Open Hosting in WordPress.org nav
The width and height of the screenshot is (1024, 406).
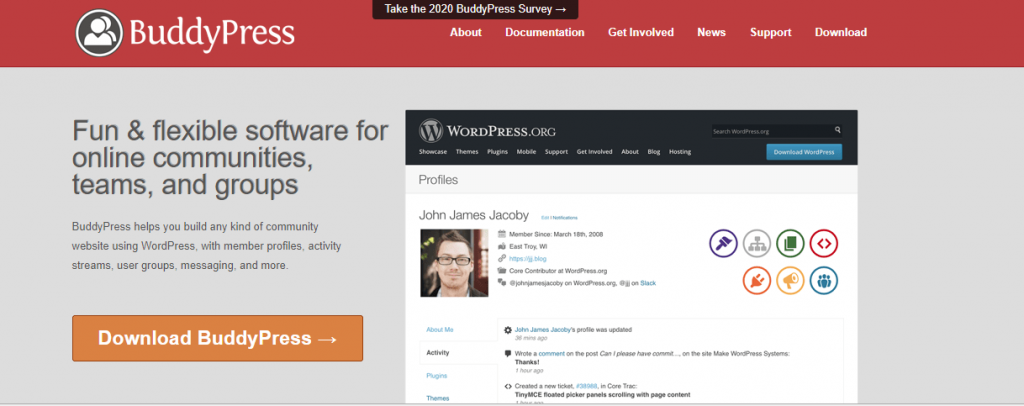click(x=680, y=151)
